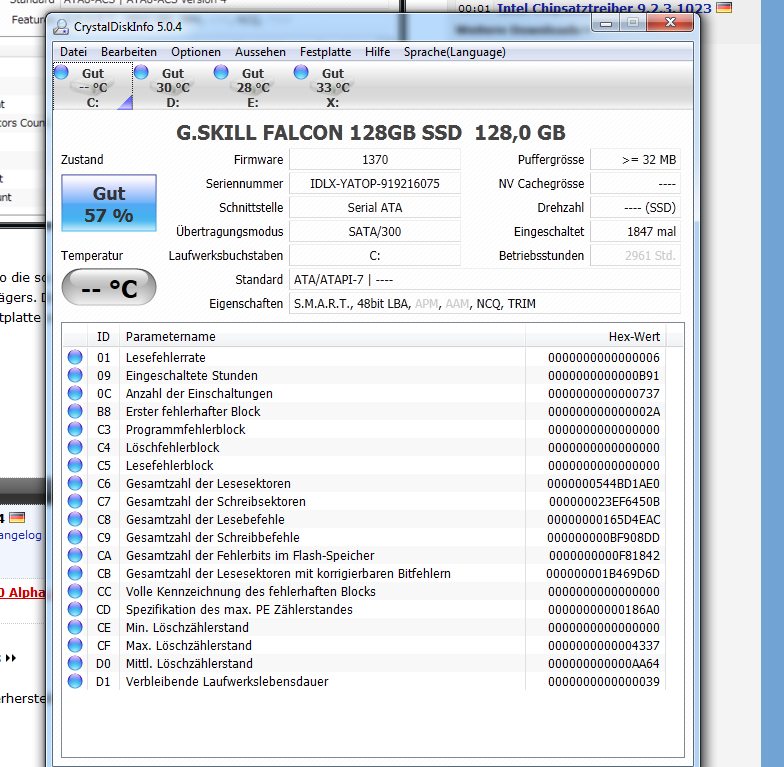784x767 pixels.
Task: Click status icon for Gesamtzahl der Lesebefehle
Action: click(x=75, y=519)
